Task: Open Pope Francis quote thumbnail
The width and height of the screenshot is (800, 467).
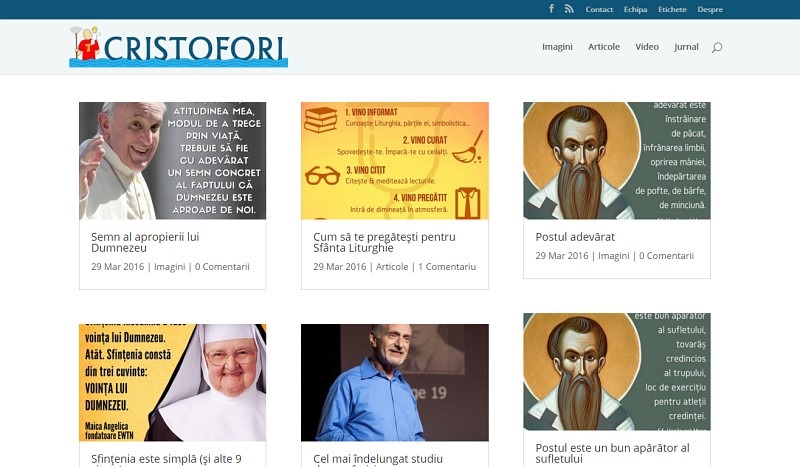Action: point(172,161)
